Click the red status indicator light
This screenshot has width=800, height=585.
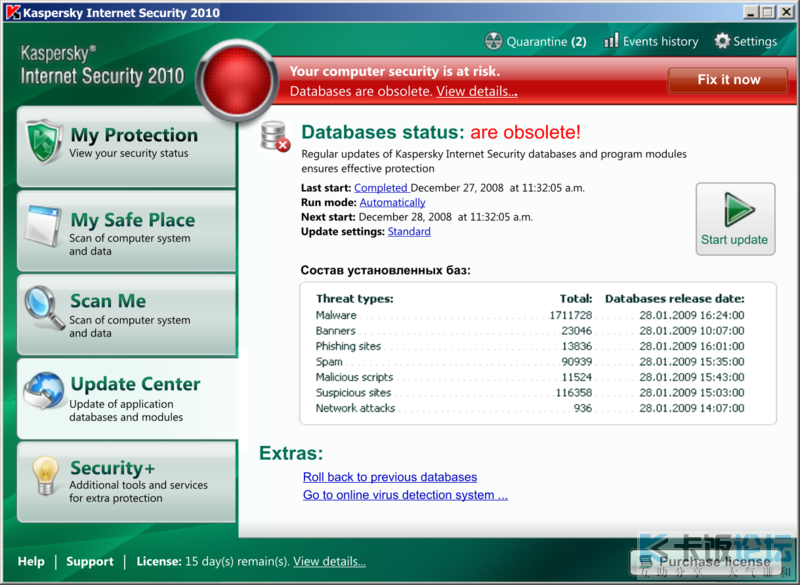pyautogui.click(x=237, y=81)
